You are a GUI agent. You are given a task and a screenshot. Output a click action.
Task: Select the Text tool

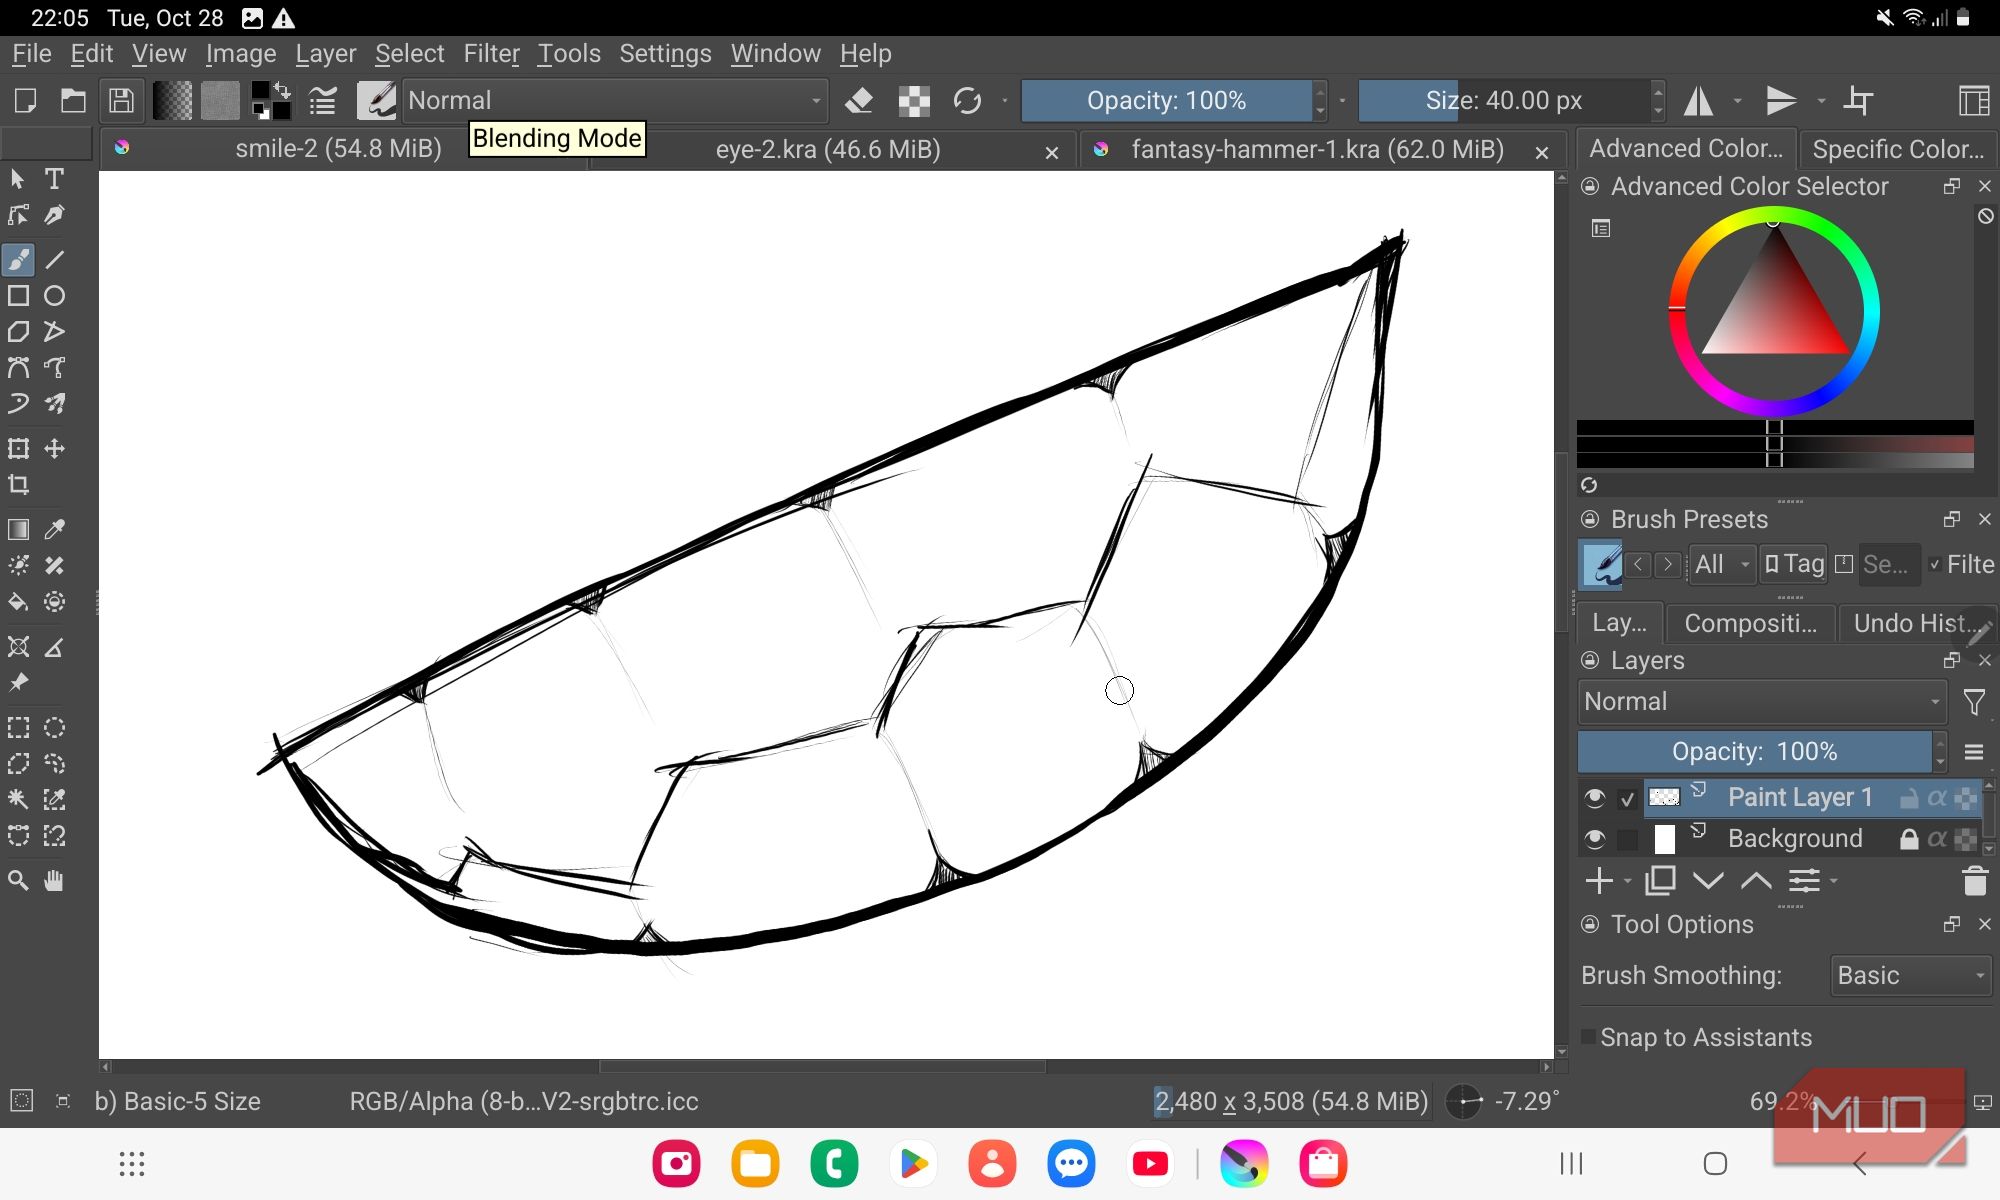pyautogui.click(x=55, y=179)
